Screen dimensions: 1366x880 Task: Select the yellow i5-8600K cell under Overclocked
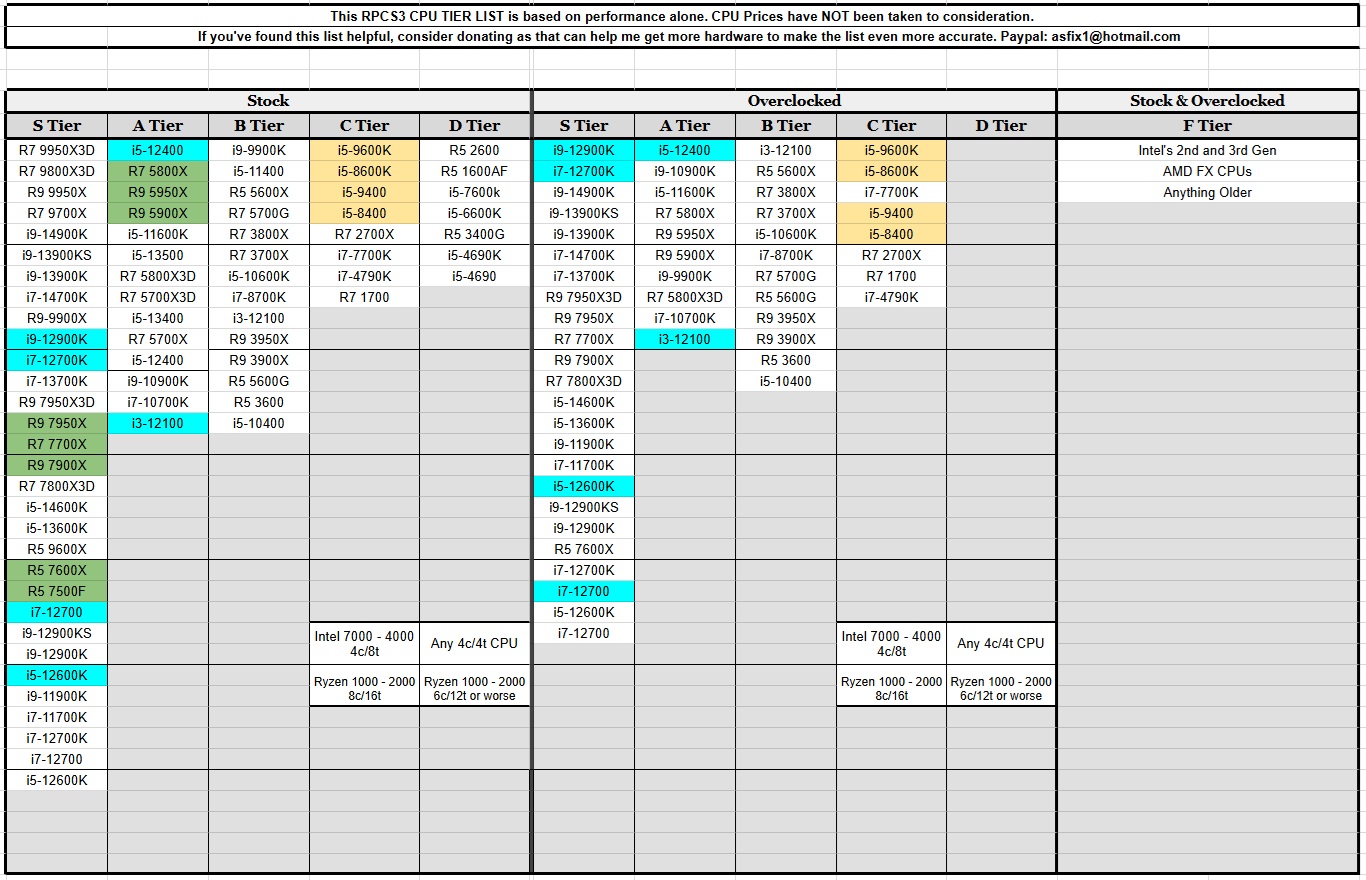coord(891,171)
